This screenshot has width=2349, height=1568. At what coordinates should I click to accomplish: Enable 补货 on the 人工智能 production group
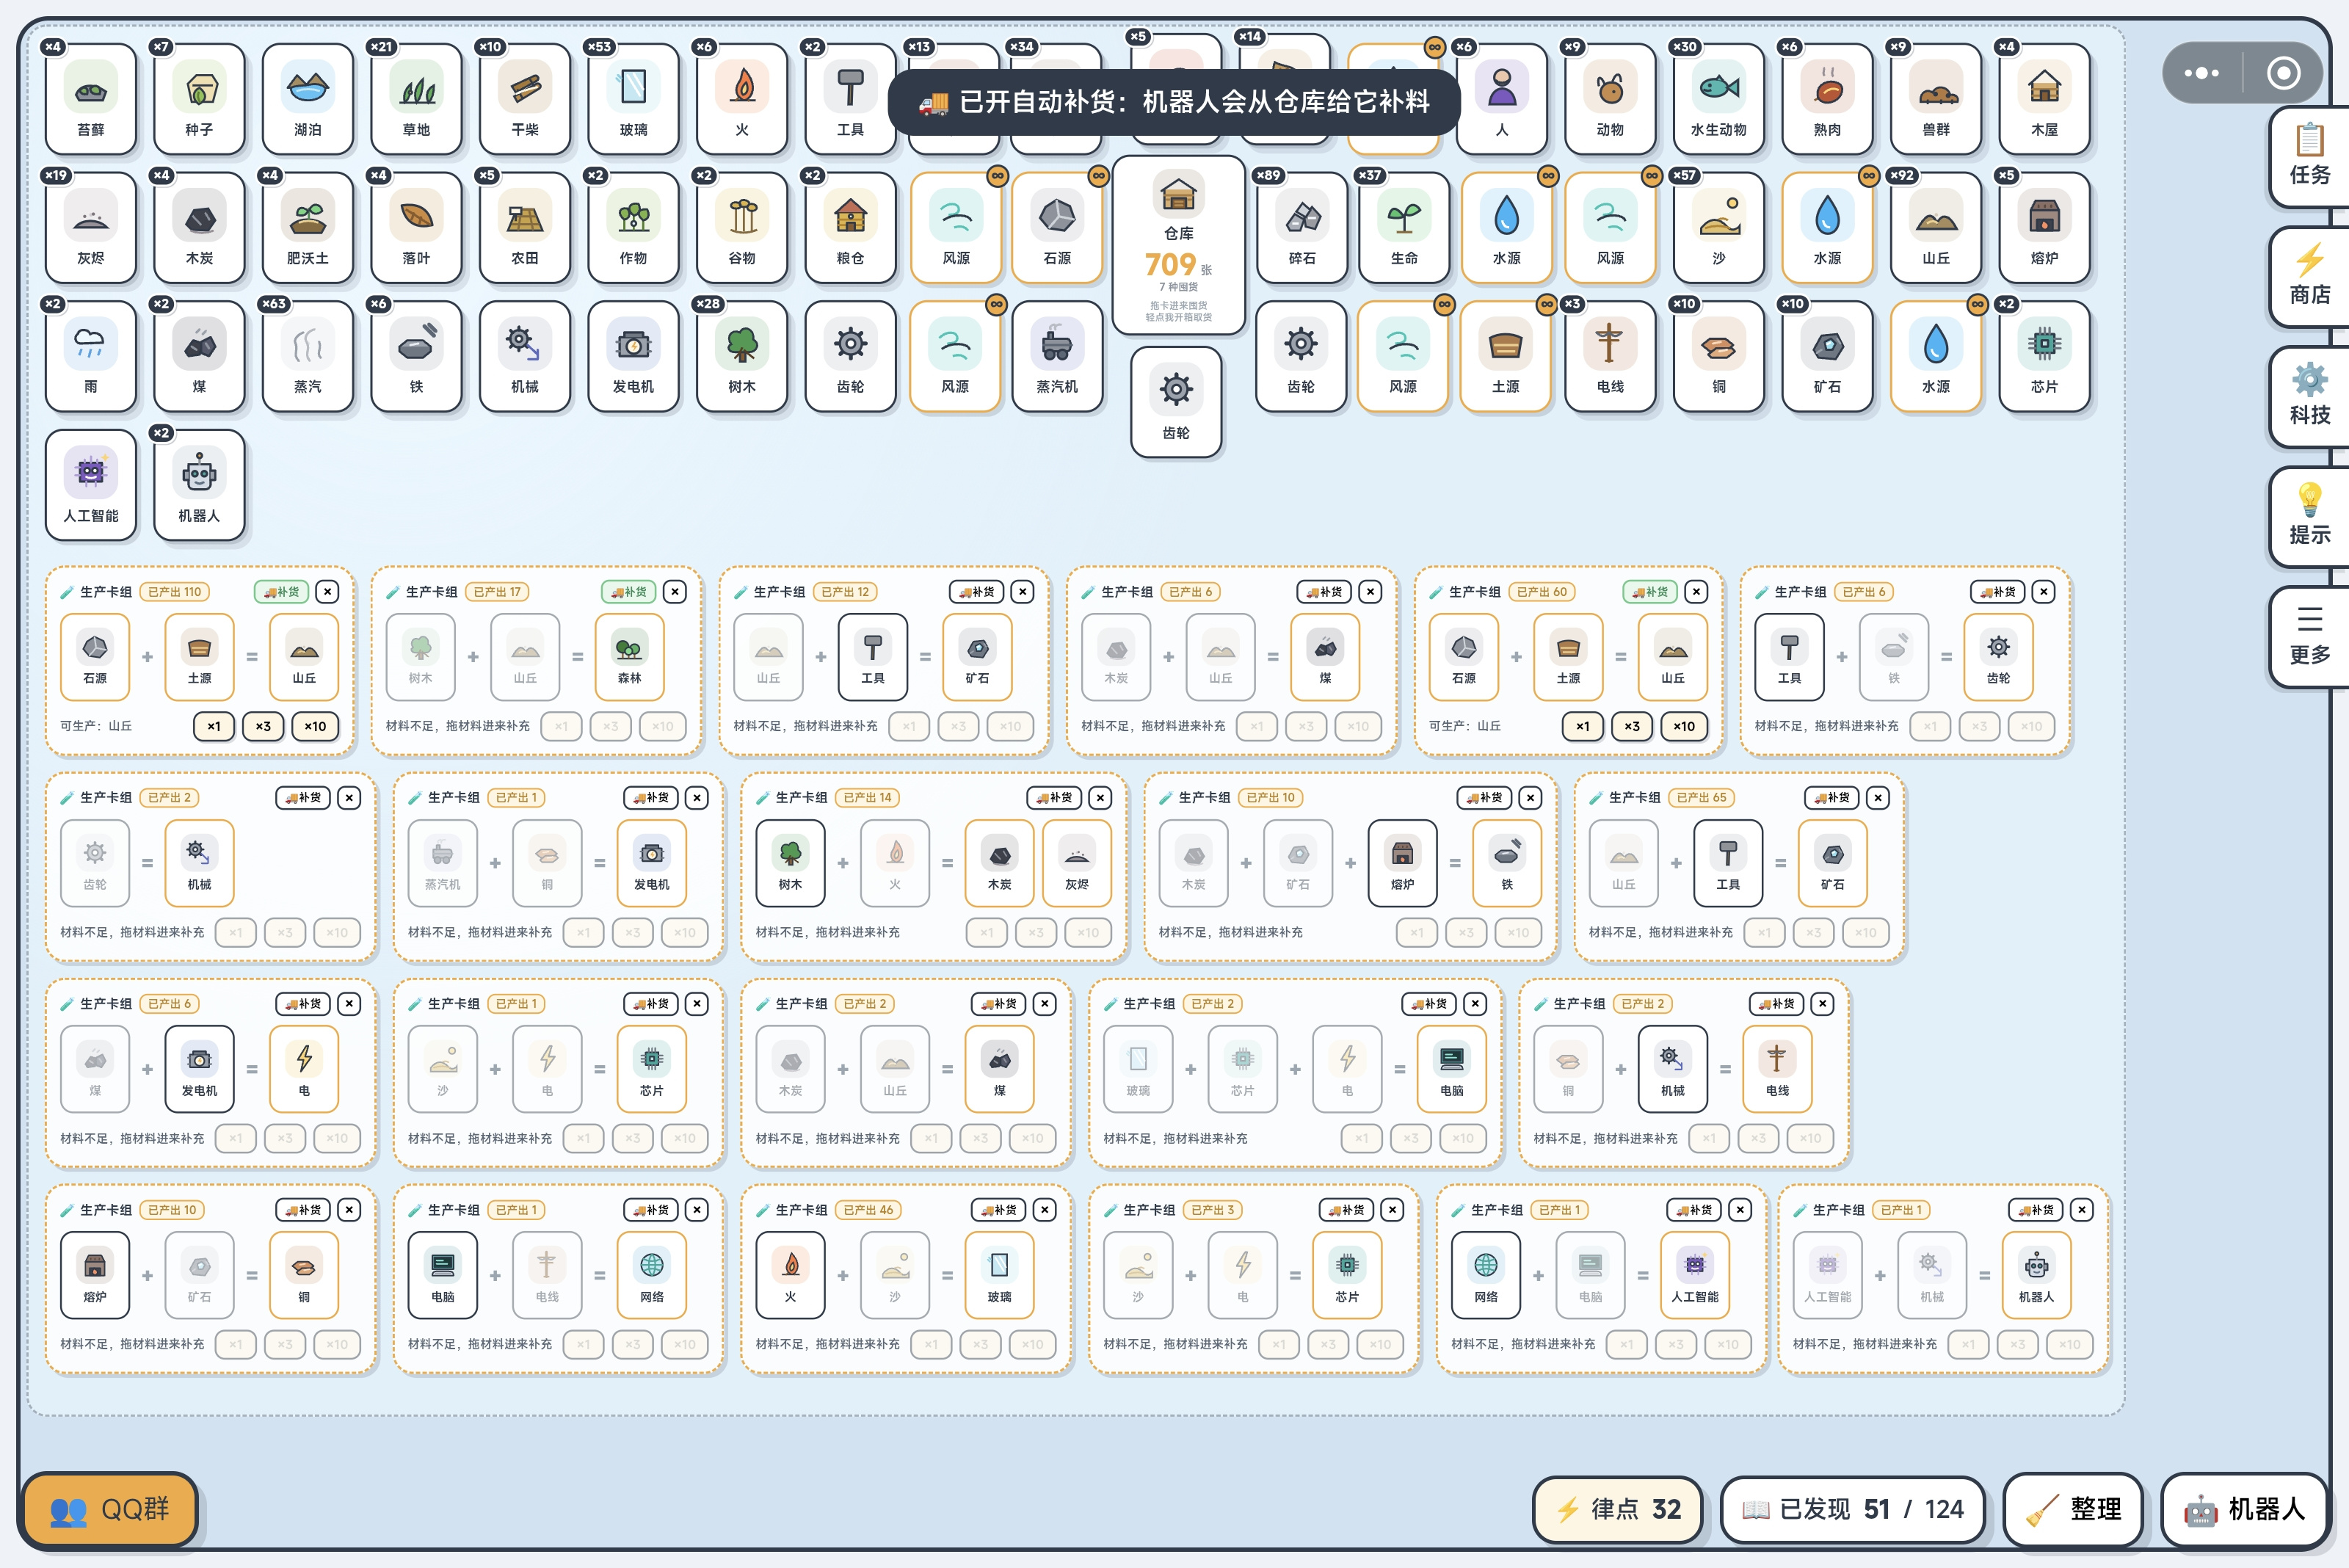coord(1694,1210)
